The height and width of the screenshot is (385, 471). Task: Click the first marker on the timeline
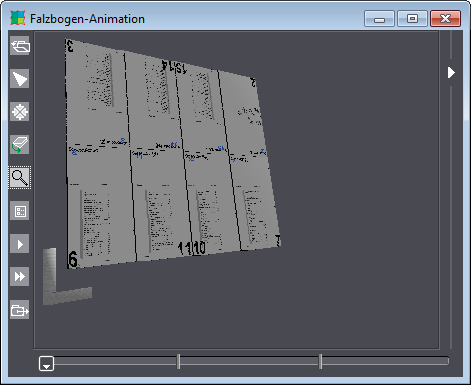[179, 361]
